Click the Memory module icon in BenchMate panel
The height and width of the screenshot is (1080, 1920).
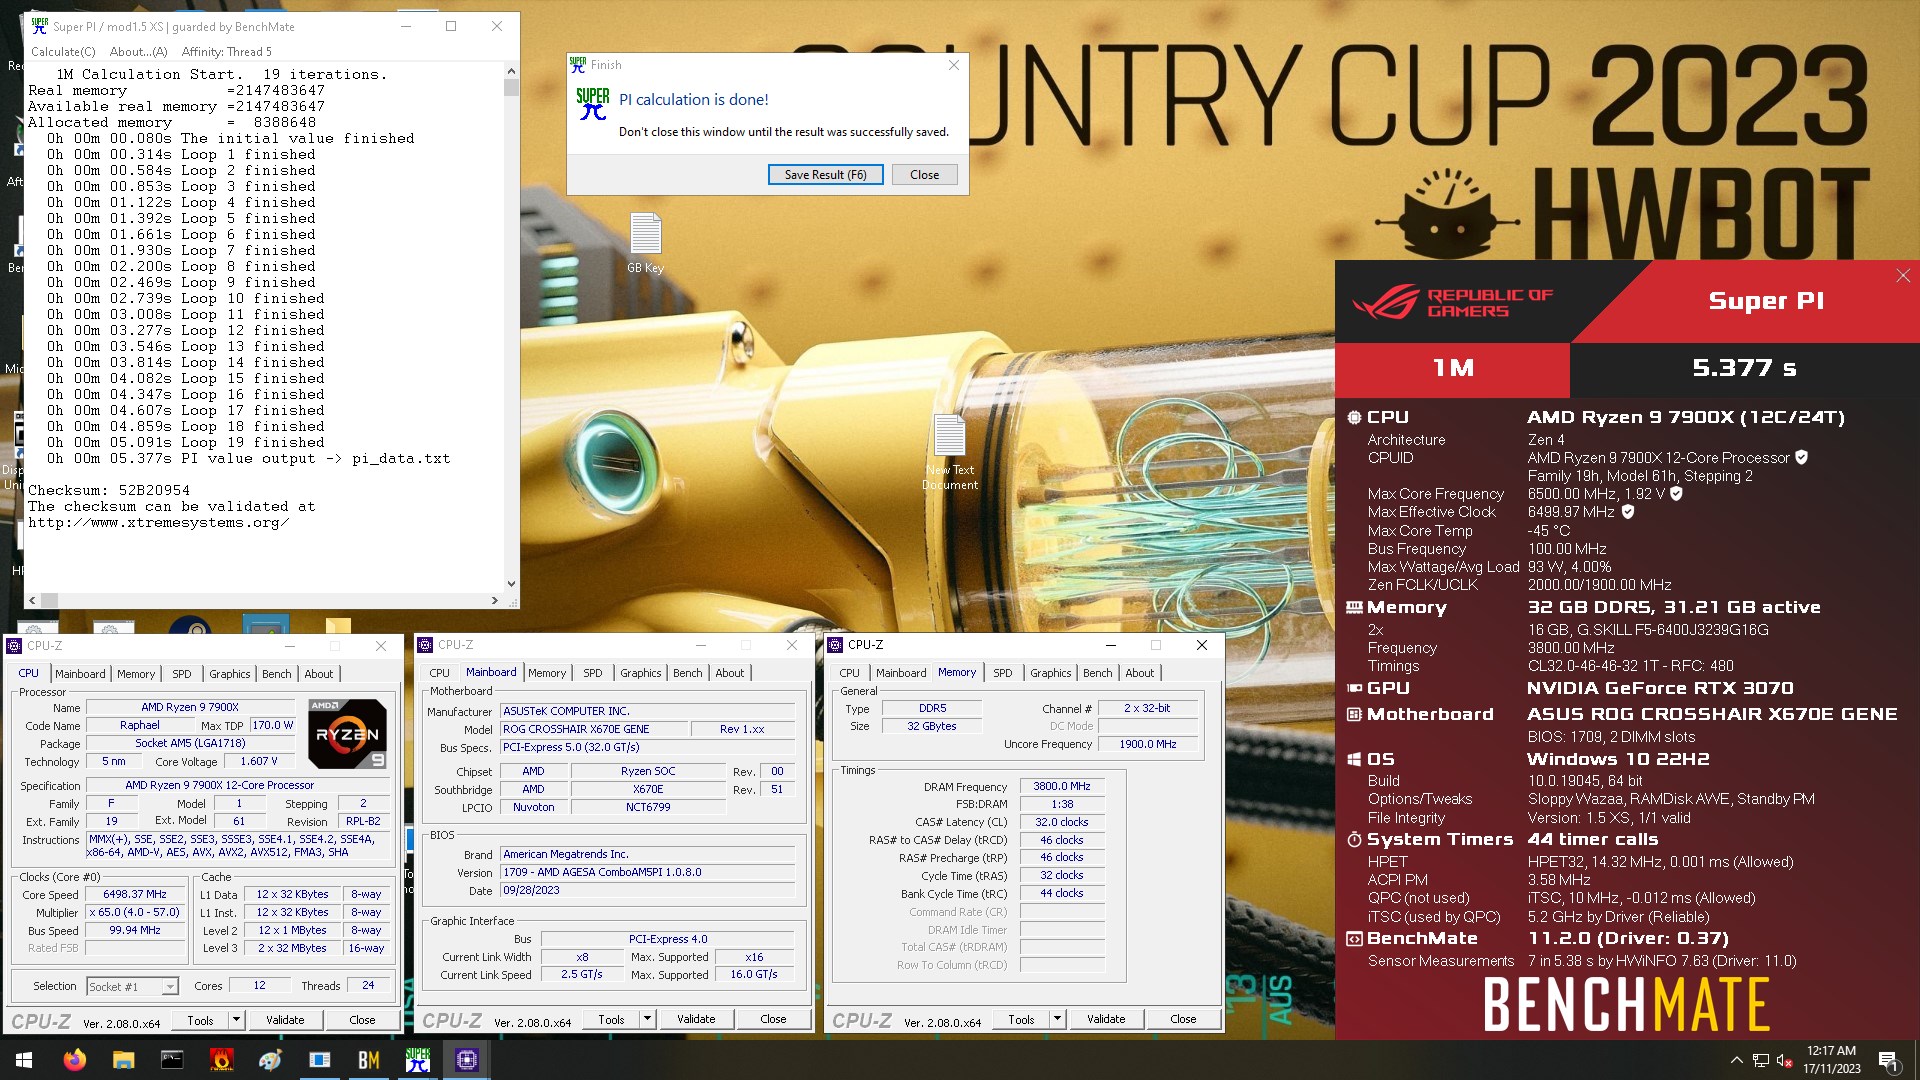(1354, 608)
